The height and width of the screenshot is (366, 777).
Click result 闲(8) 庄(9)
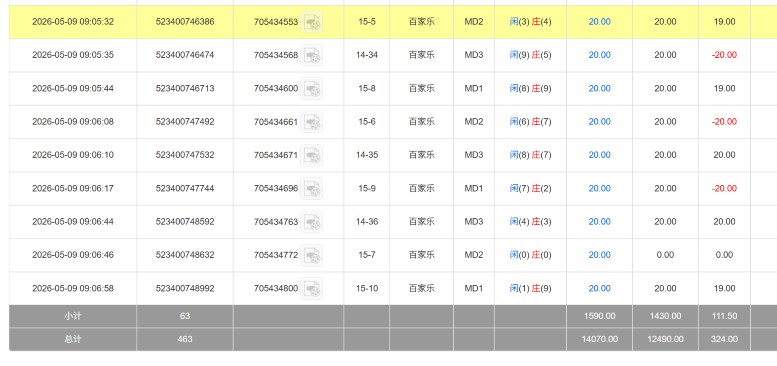[x=530, y=88]
